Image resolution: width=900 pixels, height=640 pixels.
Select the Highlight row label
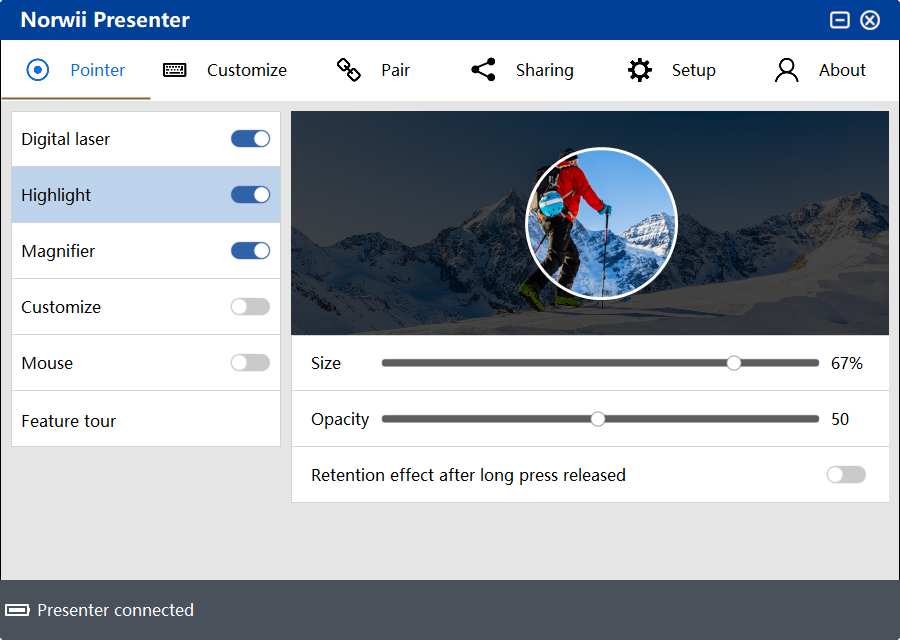(x=56, y=196)
